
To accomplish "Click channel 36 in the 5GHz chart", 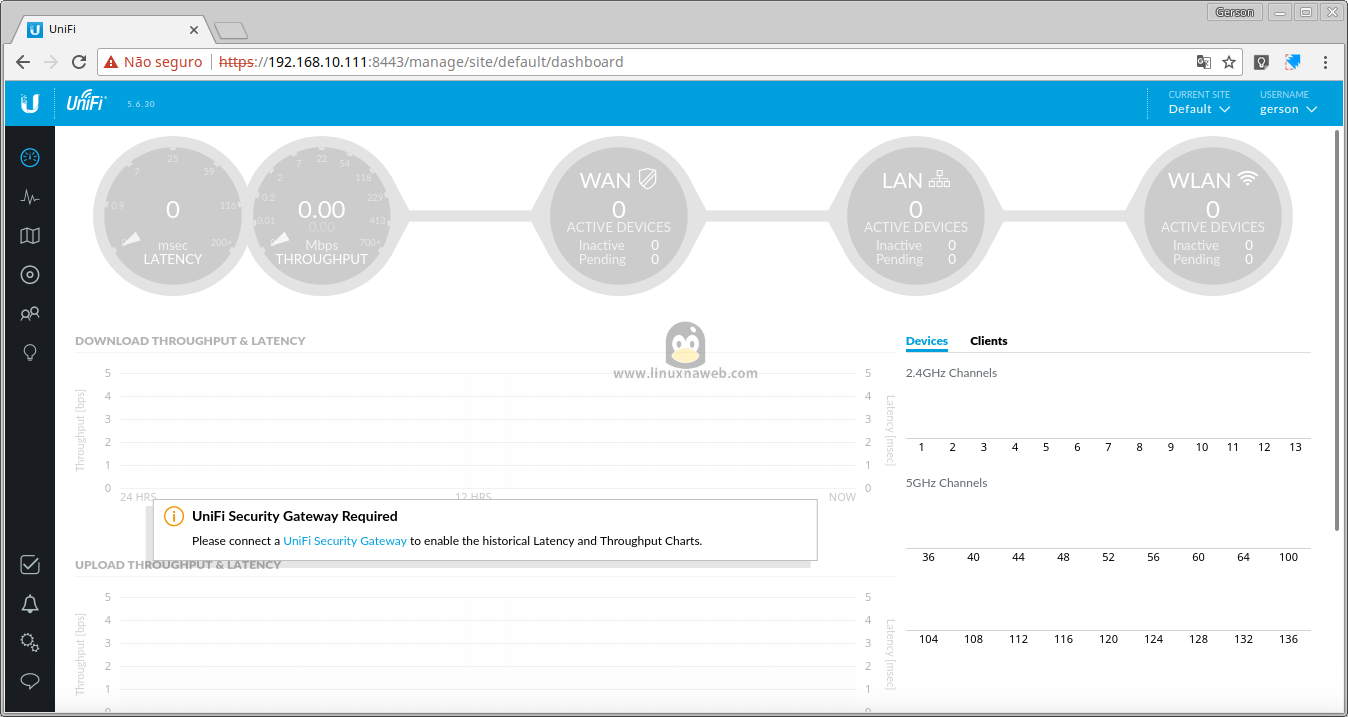I will click(929, 557).
